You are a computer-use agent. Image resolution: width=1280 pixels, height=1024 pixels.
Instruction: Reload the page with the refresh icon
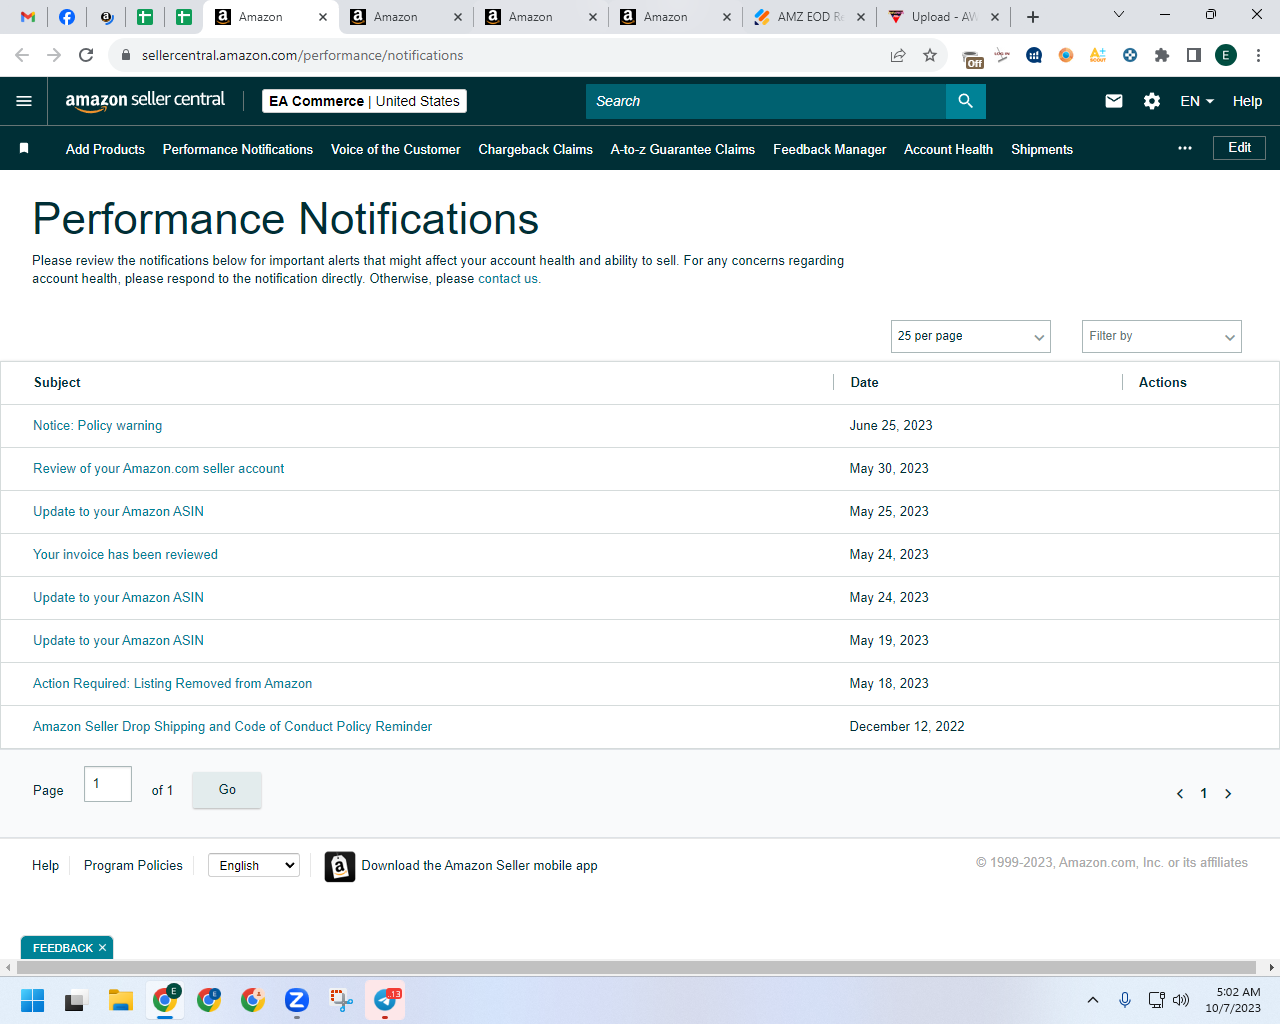[86, 55]
